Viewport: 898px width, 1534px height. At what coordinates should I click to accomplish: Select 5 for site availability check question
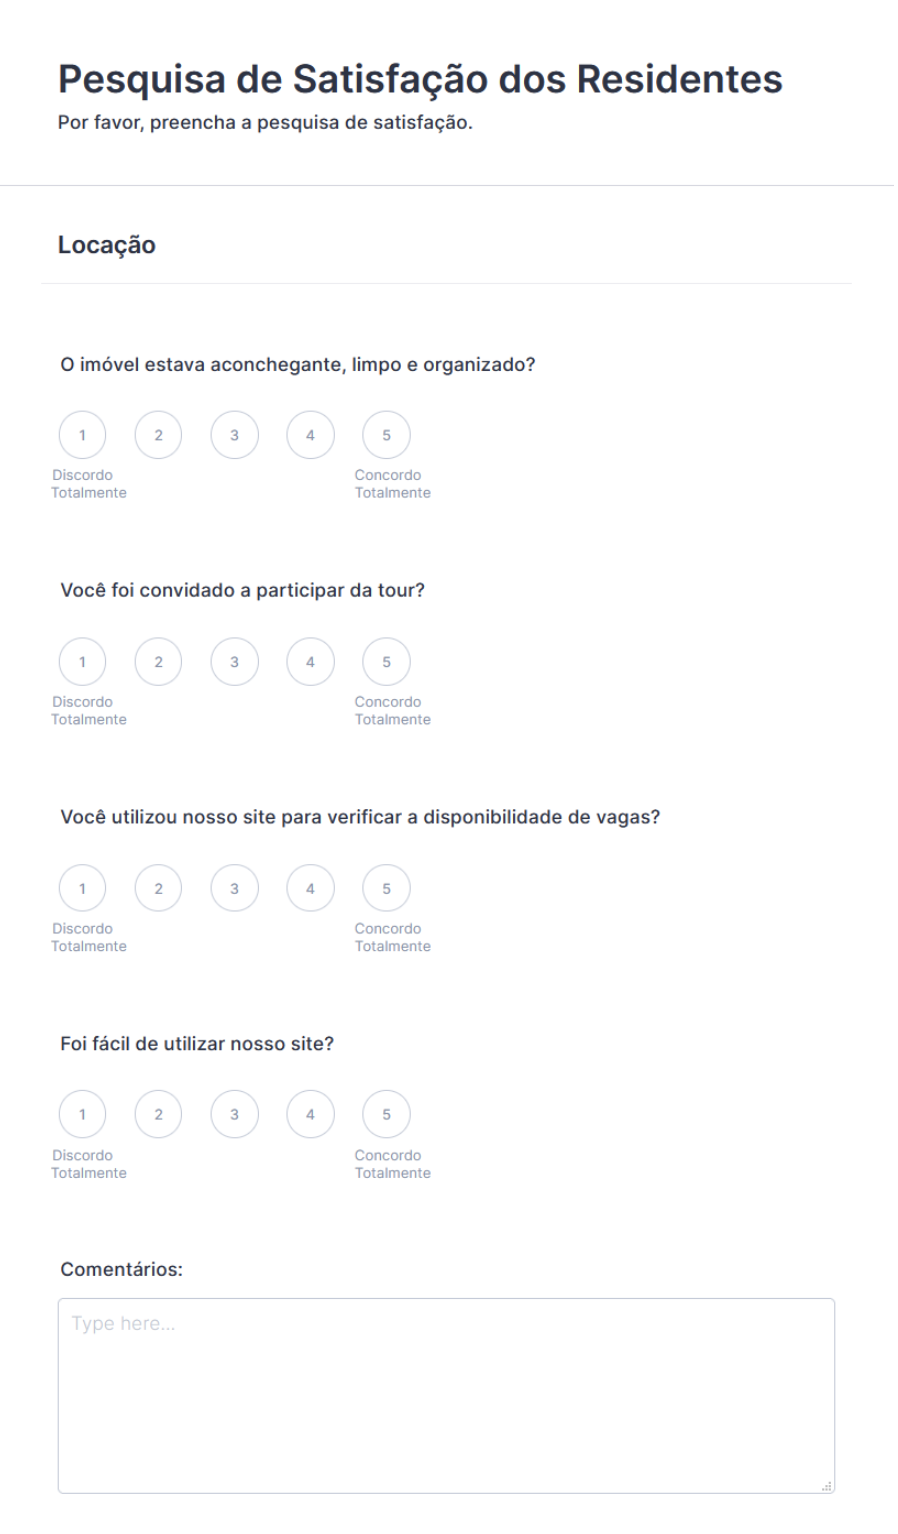(x=387, y=889)
